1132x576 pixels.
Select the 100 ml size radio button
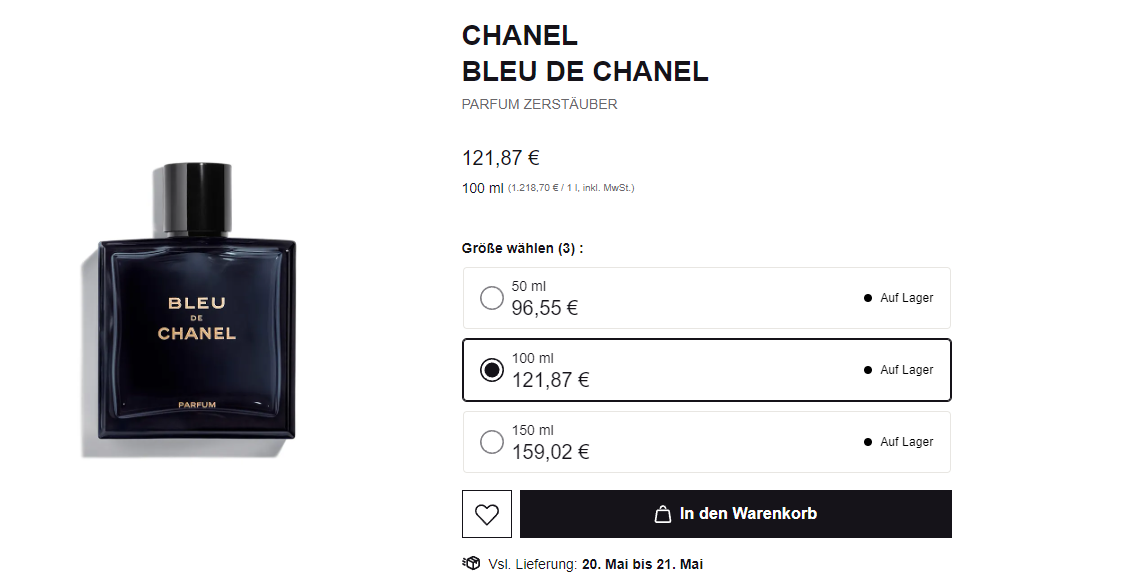[x=491, y=370]
